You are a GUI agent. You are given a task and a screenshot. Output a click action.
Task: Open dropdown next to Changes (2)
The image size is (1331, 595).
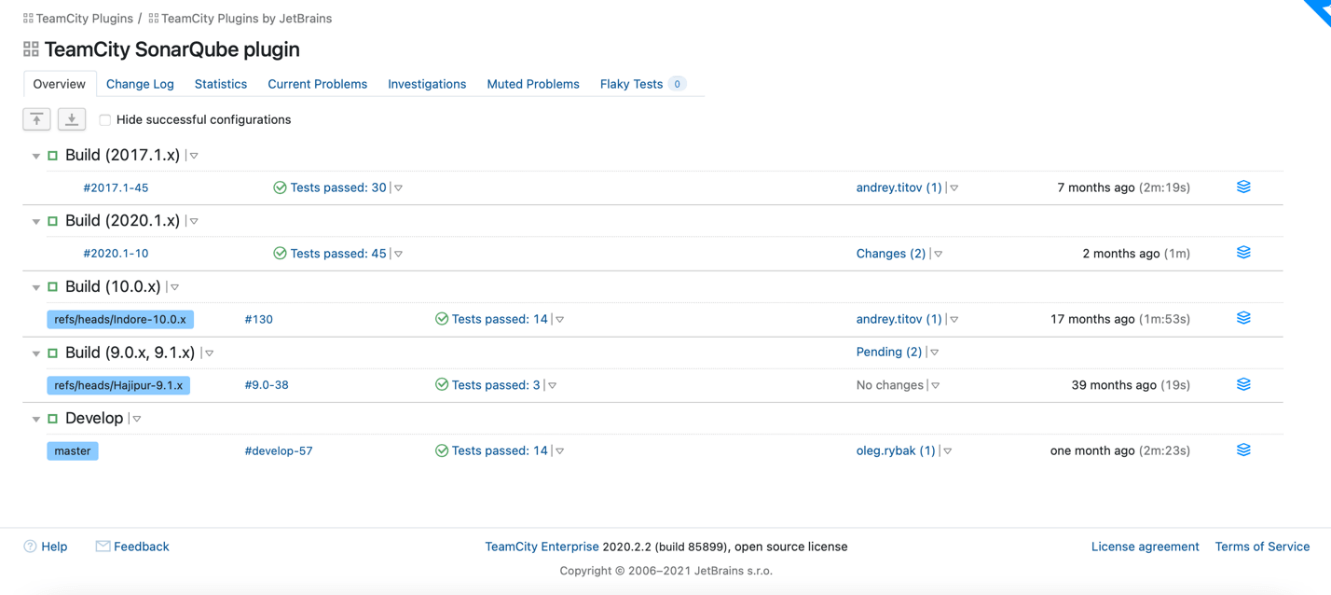coord(938,254)
